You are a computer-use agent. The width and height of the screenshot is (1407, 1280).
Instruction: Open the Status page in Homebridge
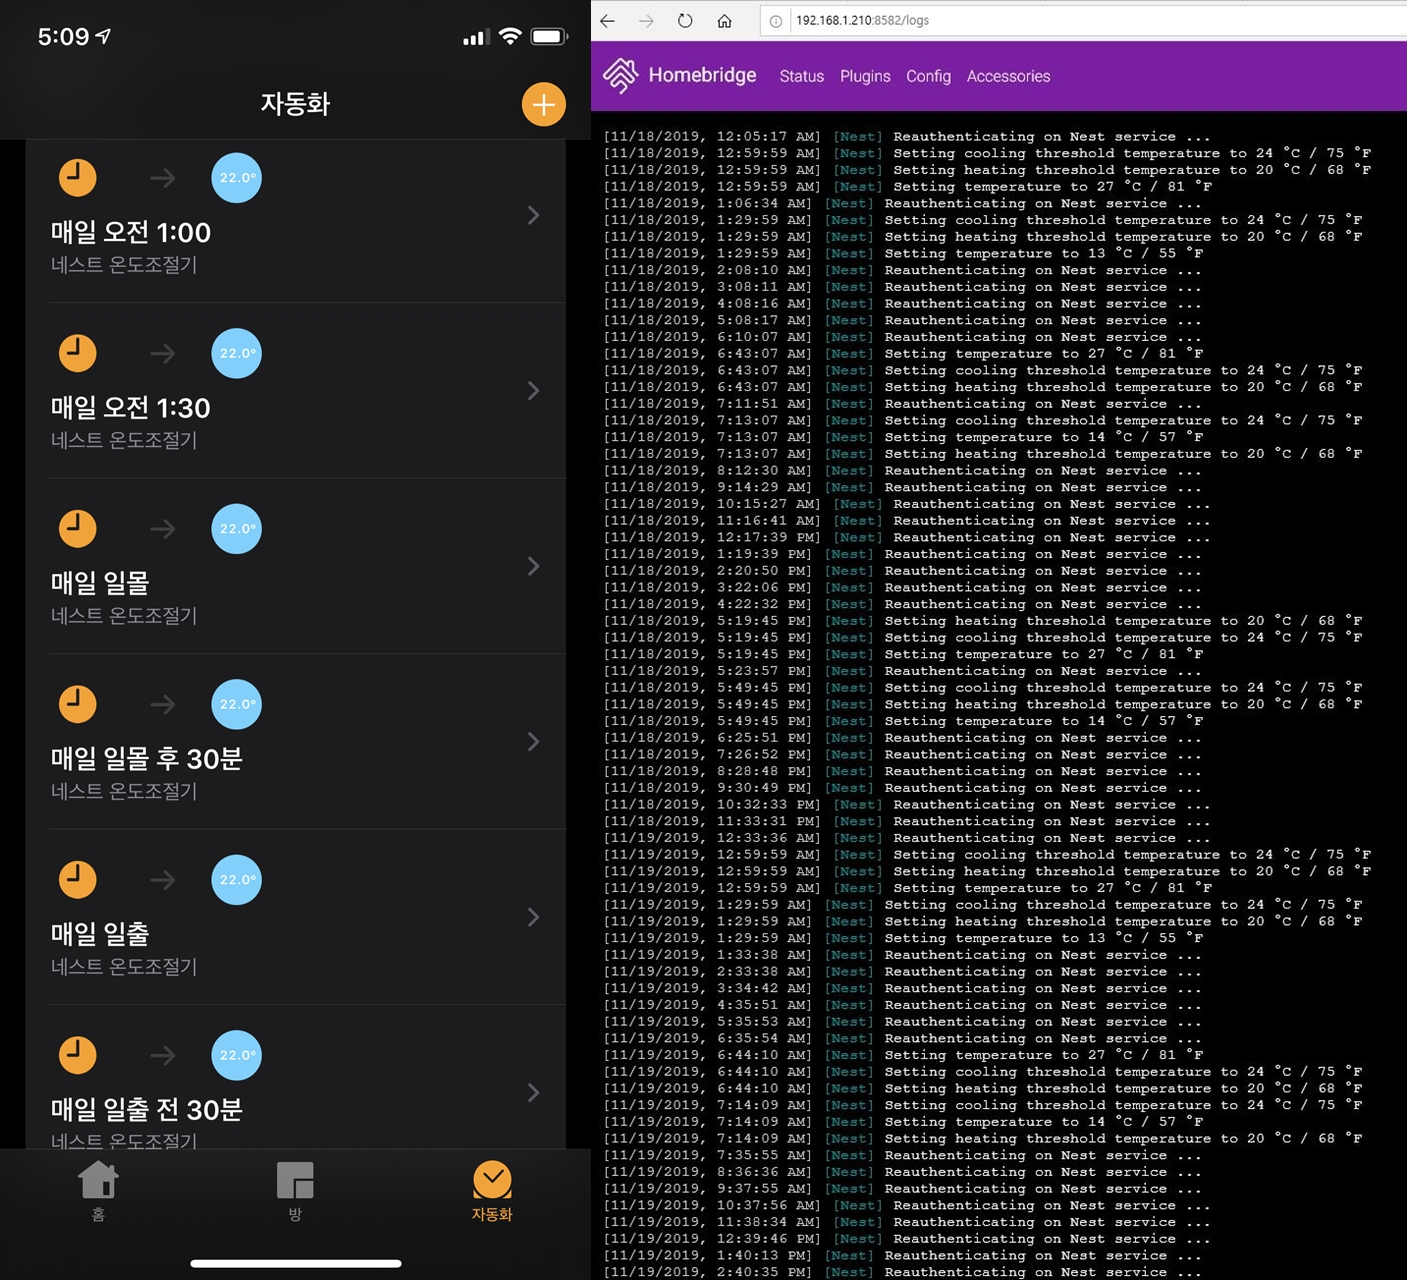coord(802,76)
